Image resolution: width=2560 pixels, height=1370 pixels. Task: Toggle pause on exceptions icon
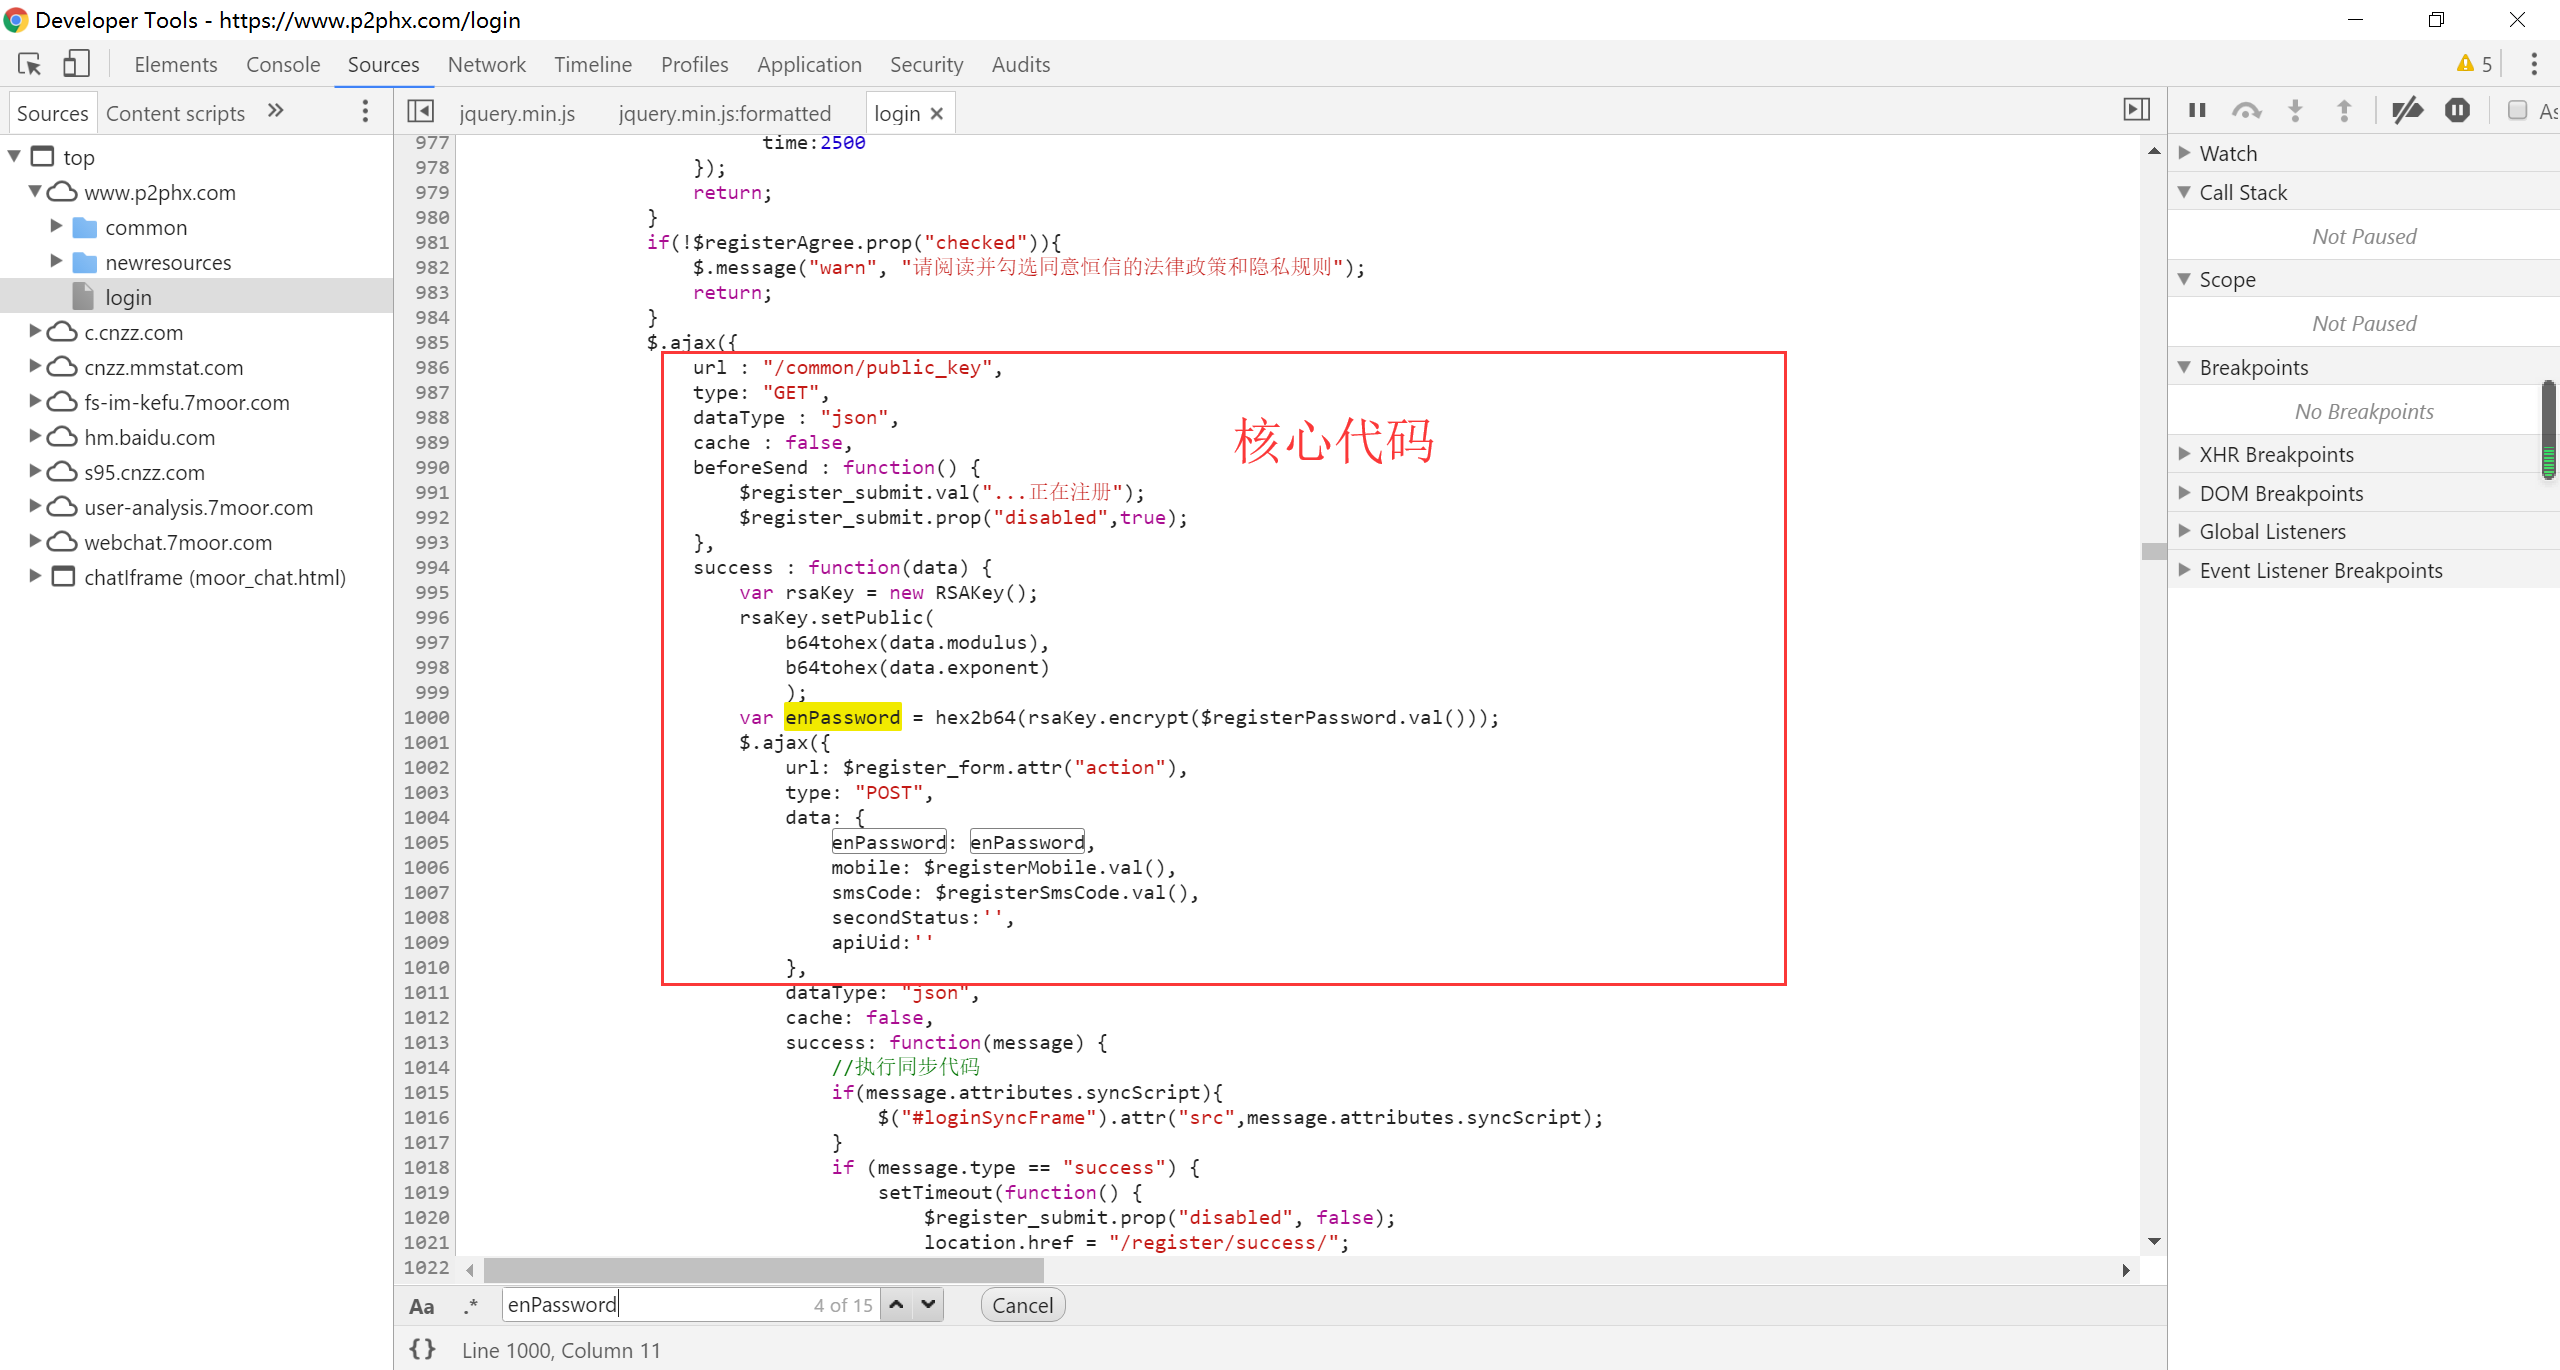tap(2457, 110)
